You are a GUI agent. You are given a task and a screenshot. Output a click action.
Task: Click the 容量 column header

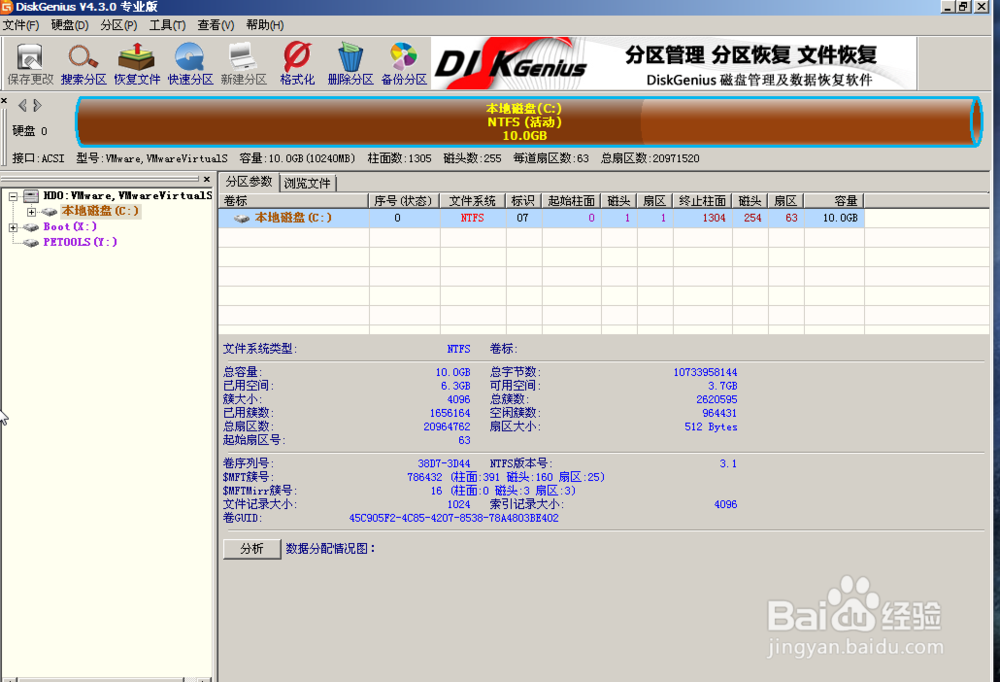pos(834,201)
